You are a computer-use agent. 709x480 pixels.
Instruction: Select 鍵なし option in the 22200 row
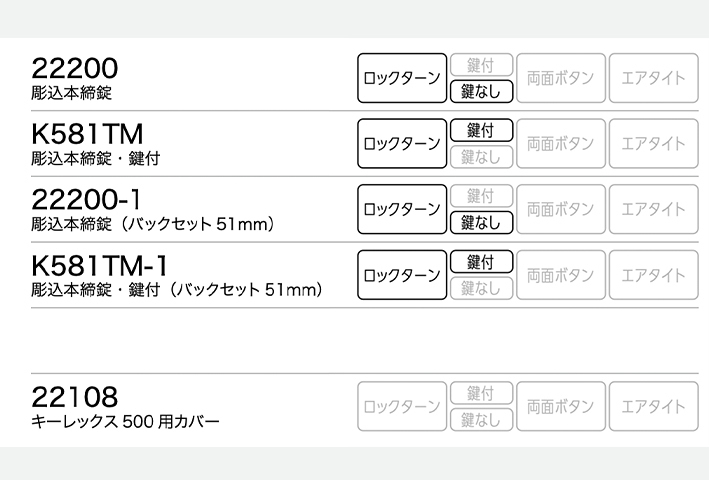pyautogui.click(x=481, y=92)
